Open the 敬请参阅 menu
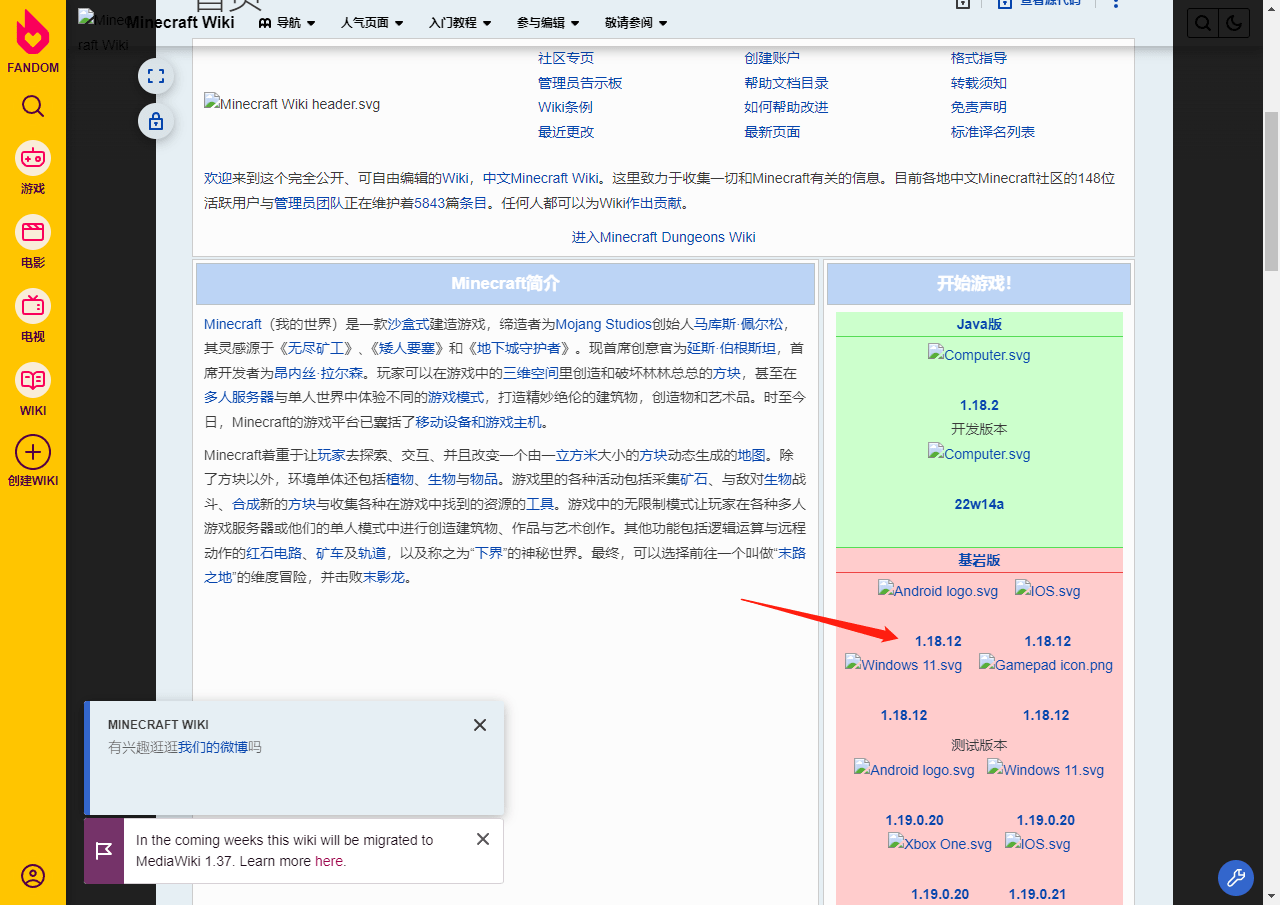The width and height of the screenshot is (1280, 905). (636, 23)
